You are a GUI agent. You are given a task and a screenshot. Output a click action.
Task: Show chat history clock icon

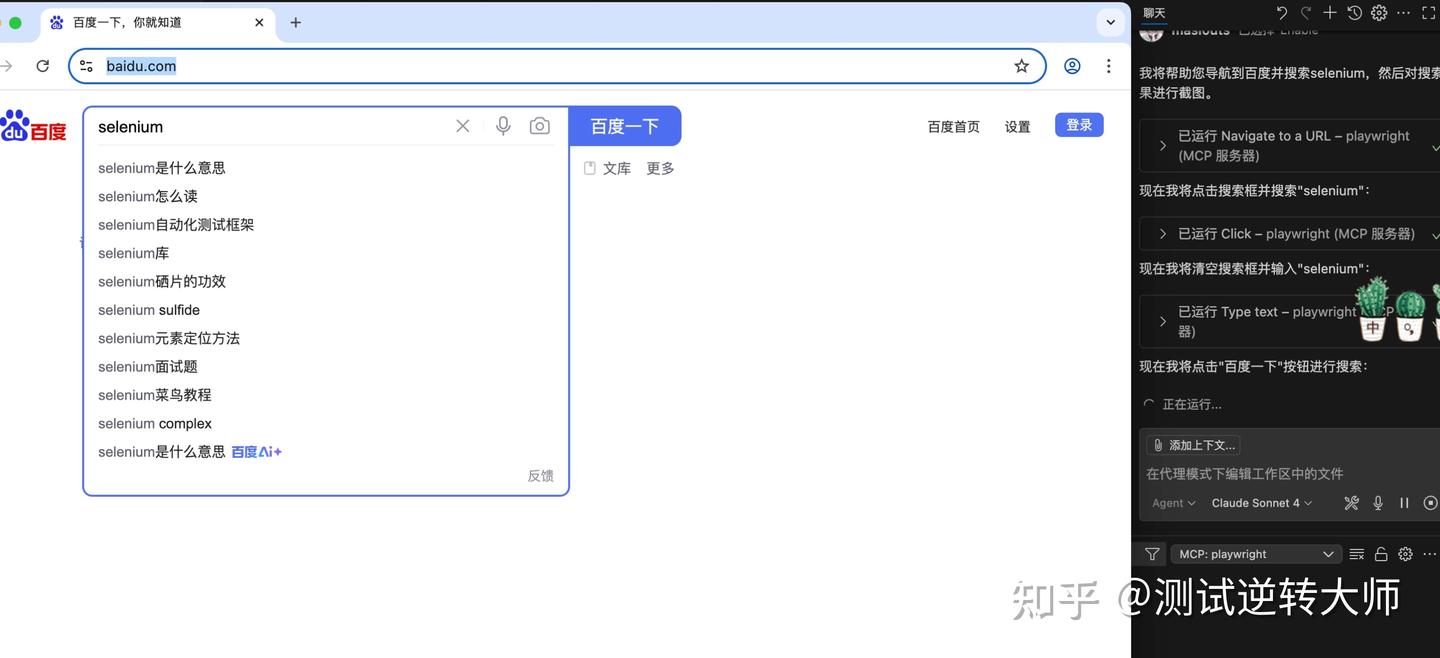coord(1354,13)
